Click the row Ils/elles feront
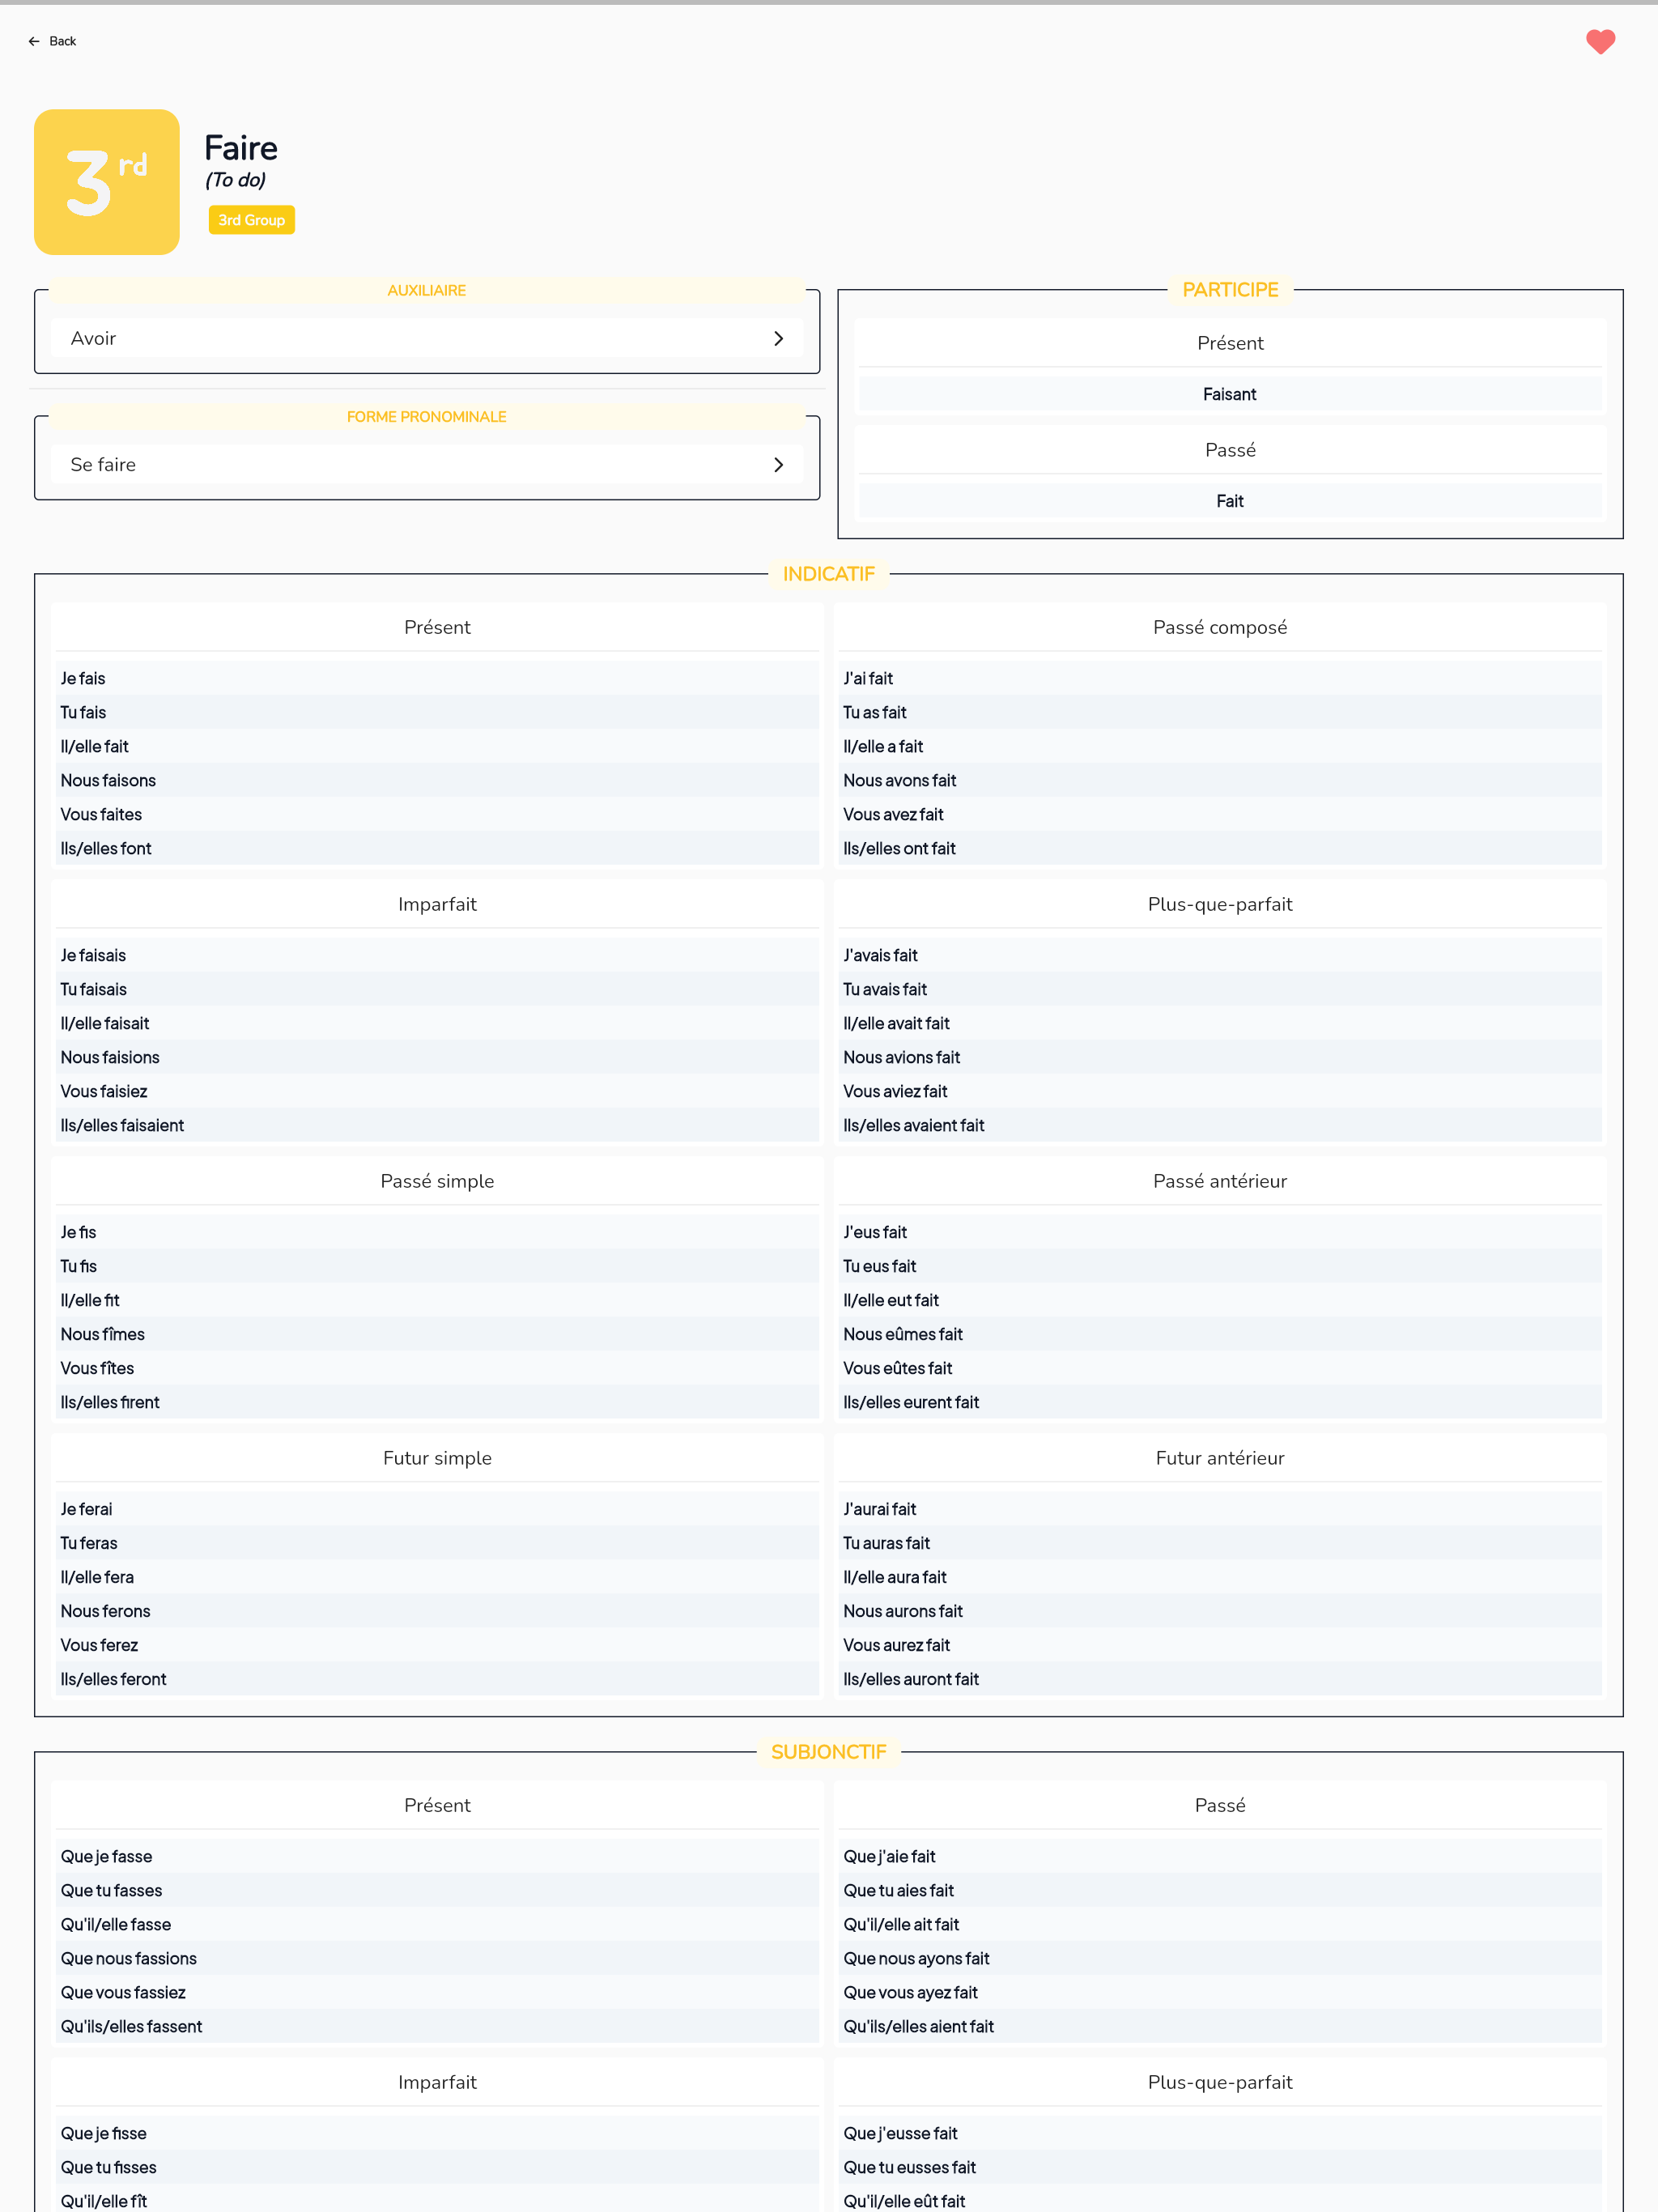This screenshot has width=1658, height=2212. tap(437, 1679)
